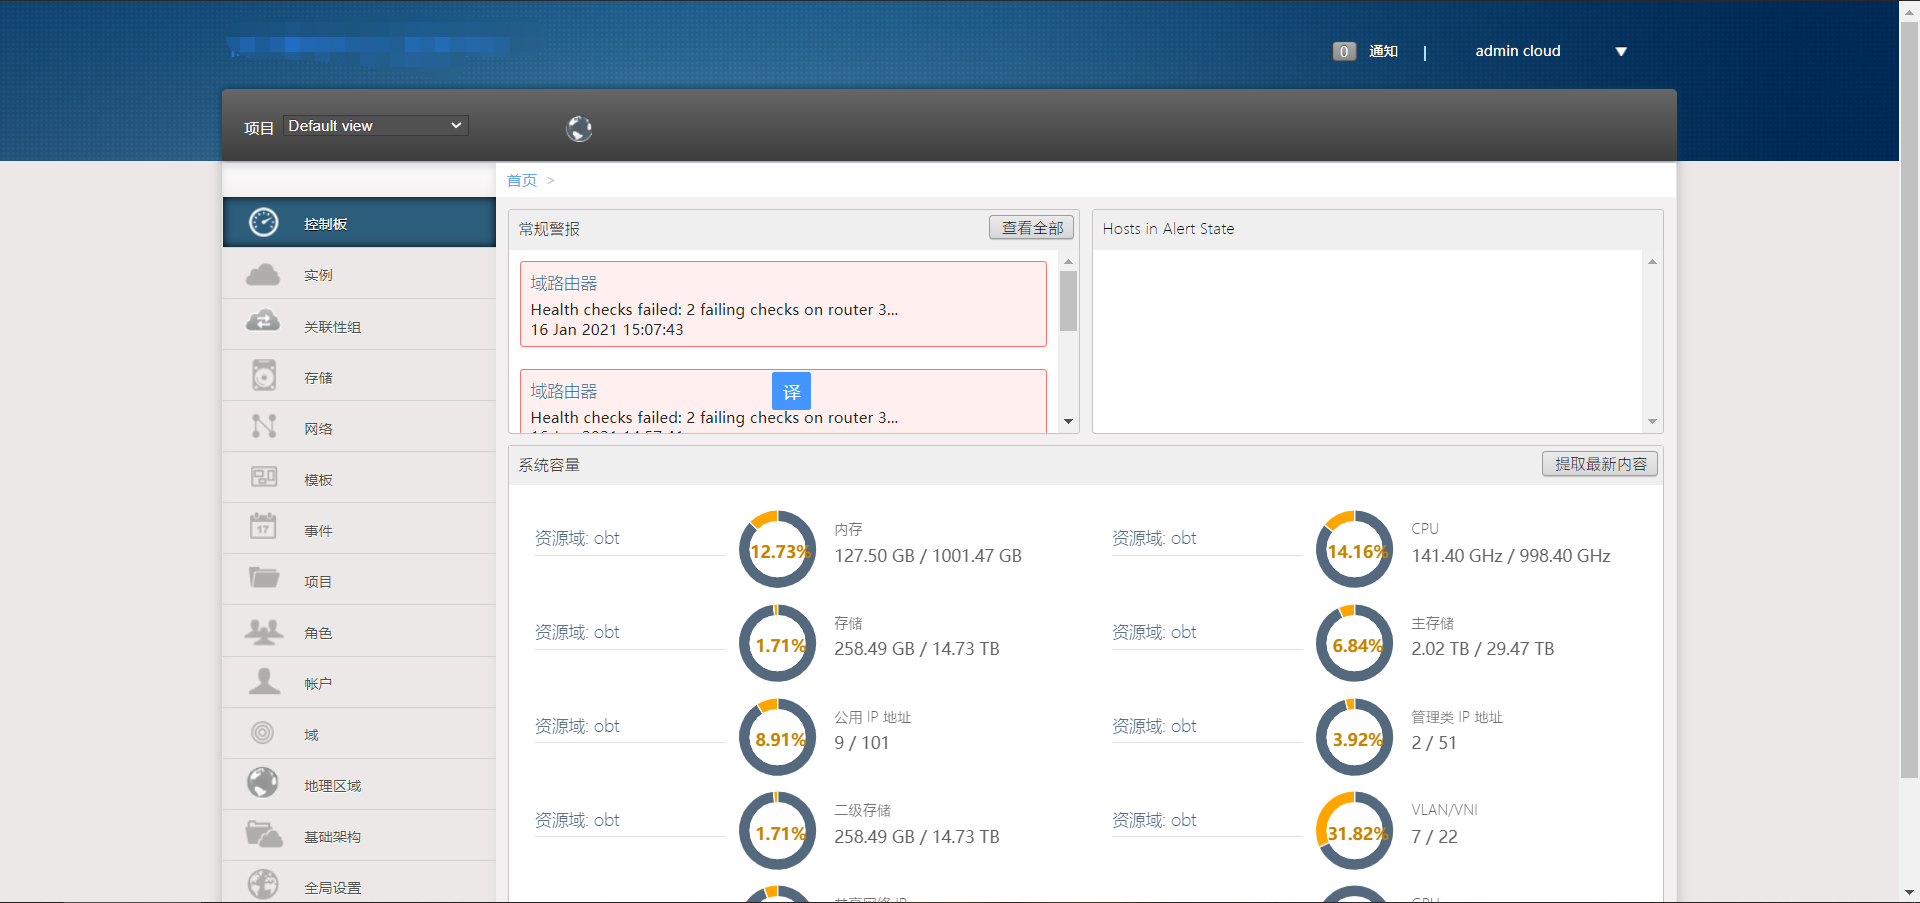Click 资源域: obt beside the 内存 ring
Image resolution: width=1920 pixels, height=903 pixels.
pyautogui.click(x=577, y=538)
